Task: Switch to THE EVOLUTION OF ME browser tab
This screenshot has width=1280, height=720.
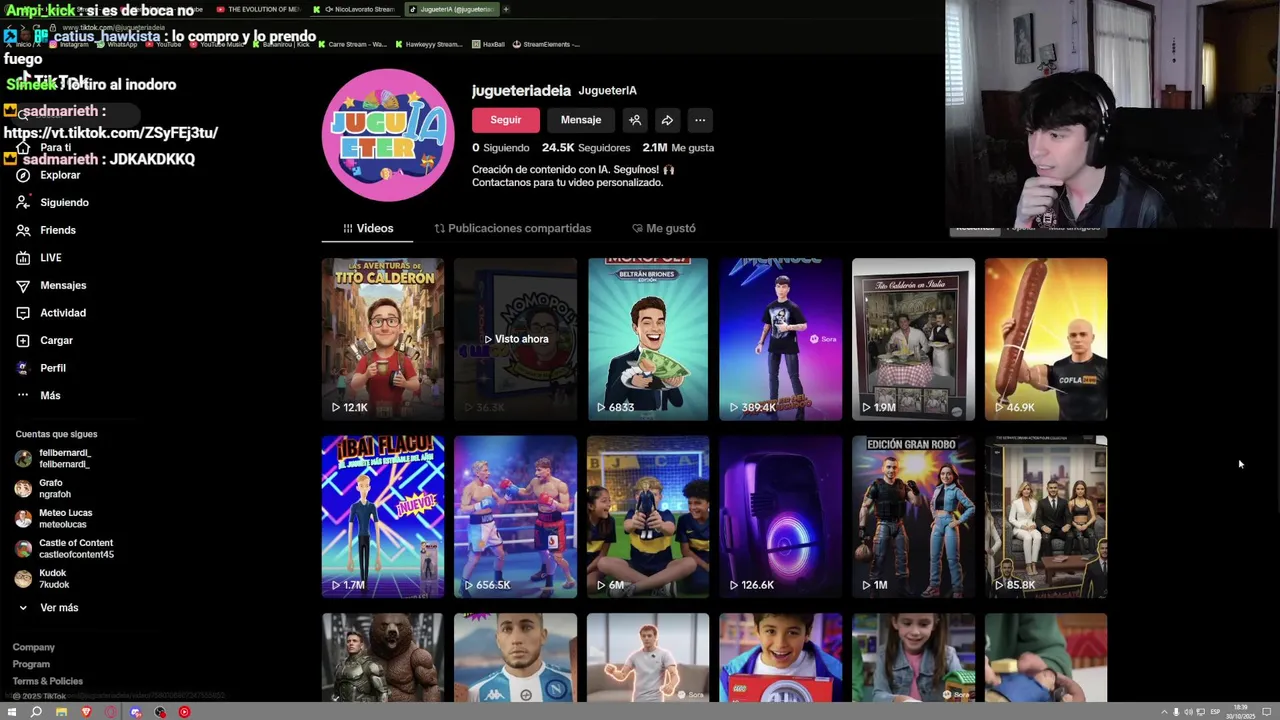Action: pos(258,9)
